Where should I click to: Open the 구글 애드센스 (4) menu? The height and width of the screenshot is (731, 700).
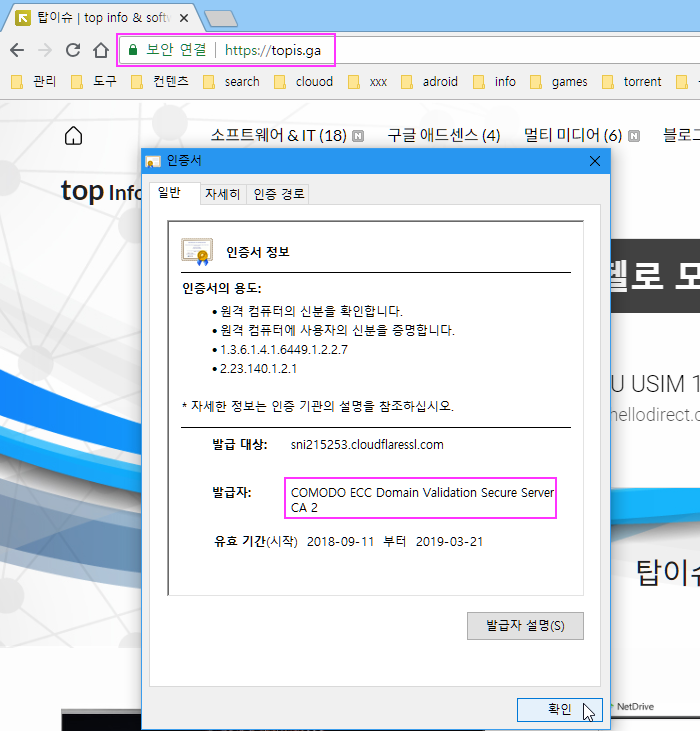(444, 136)
